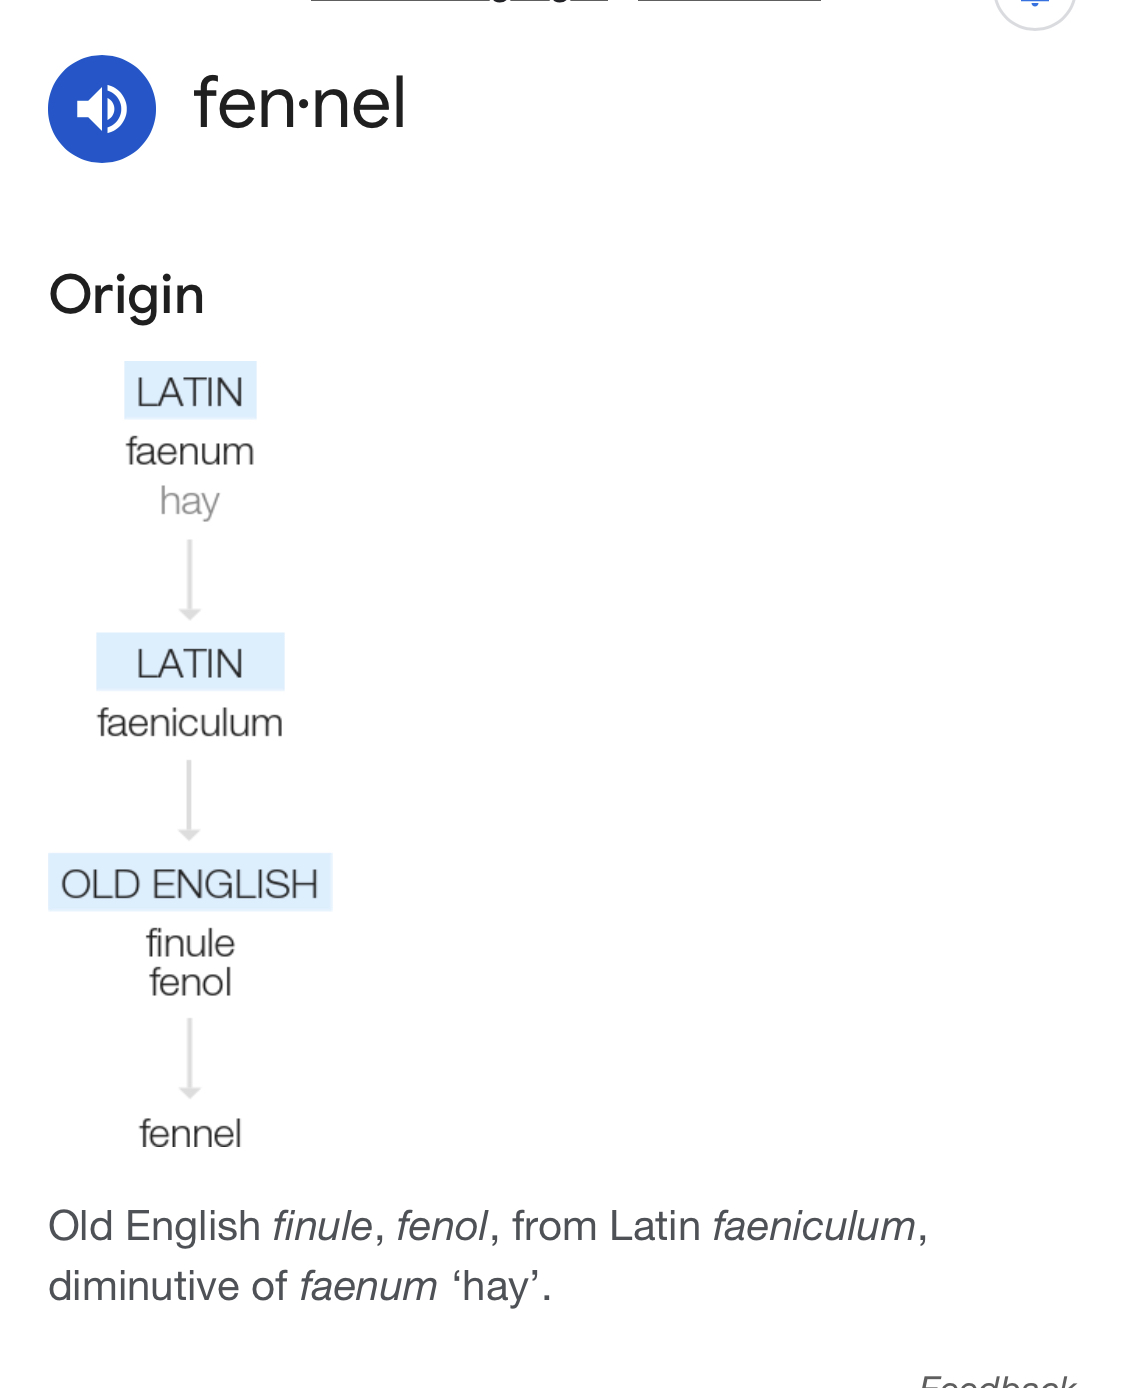Tap italic "faeniculum" in the description sentence
The height and width of the screenshot is (1388, 1125).
click(x=814, y=1226)
